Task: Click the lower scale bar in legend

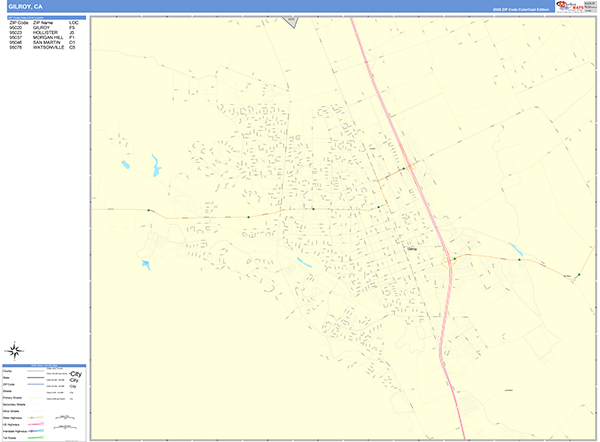Action: point(65,427)
